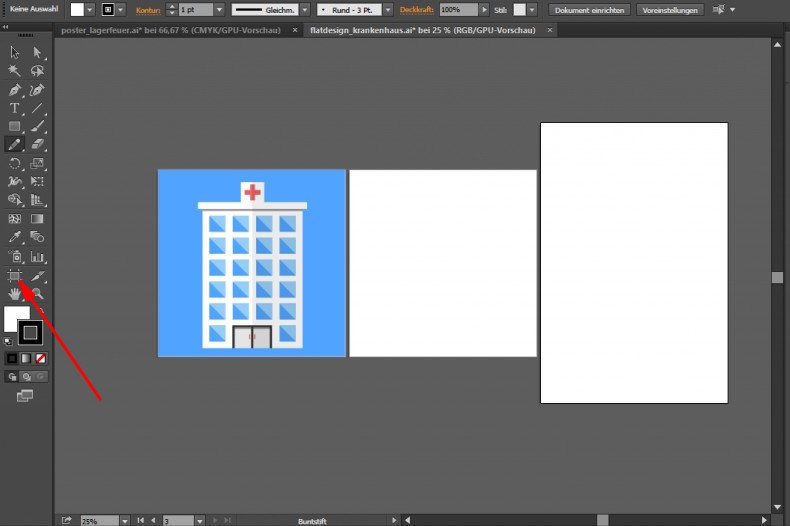The height and width of the screenshot is (526, 790).
Task: Select the Rotate tool
Action: pyautogui.click(x=15, y=163)
